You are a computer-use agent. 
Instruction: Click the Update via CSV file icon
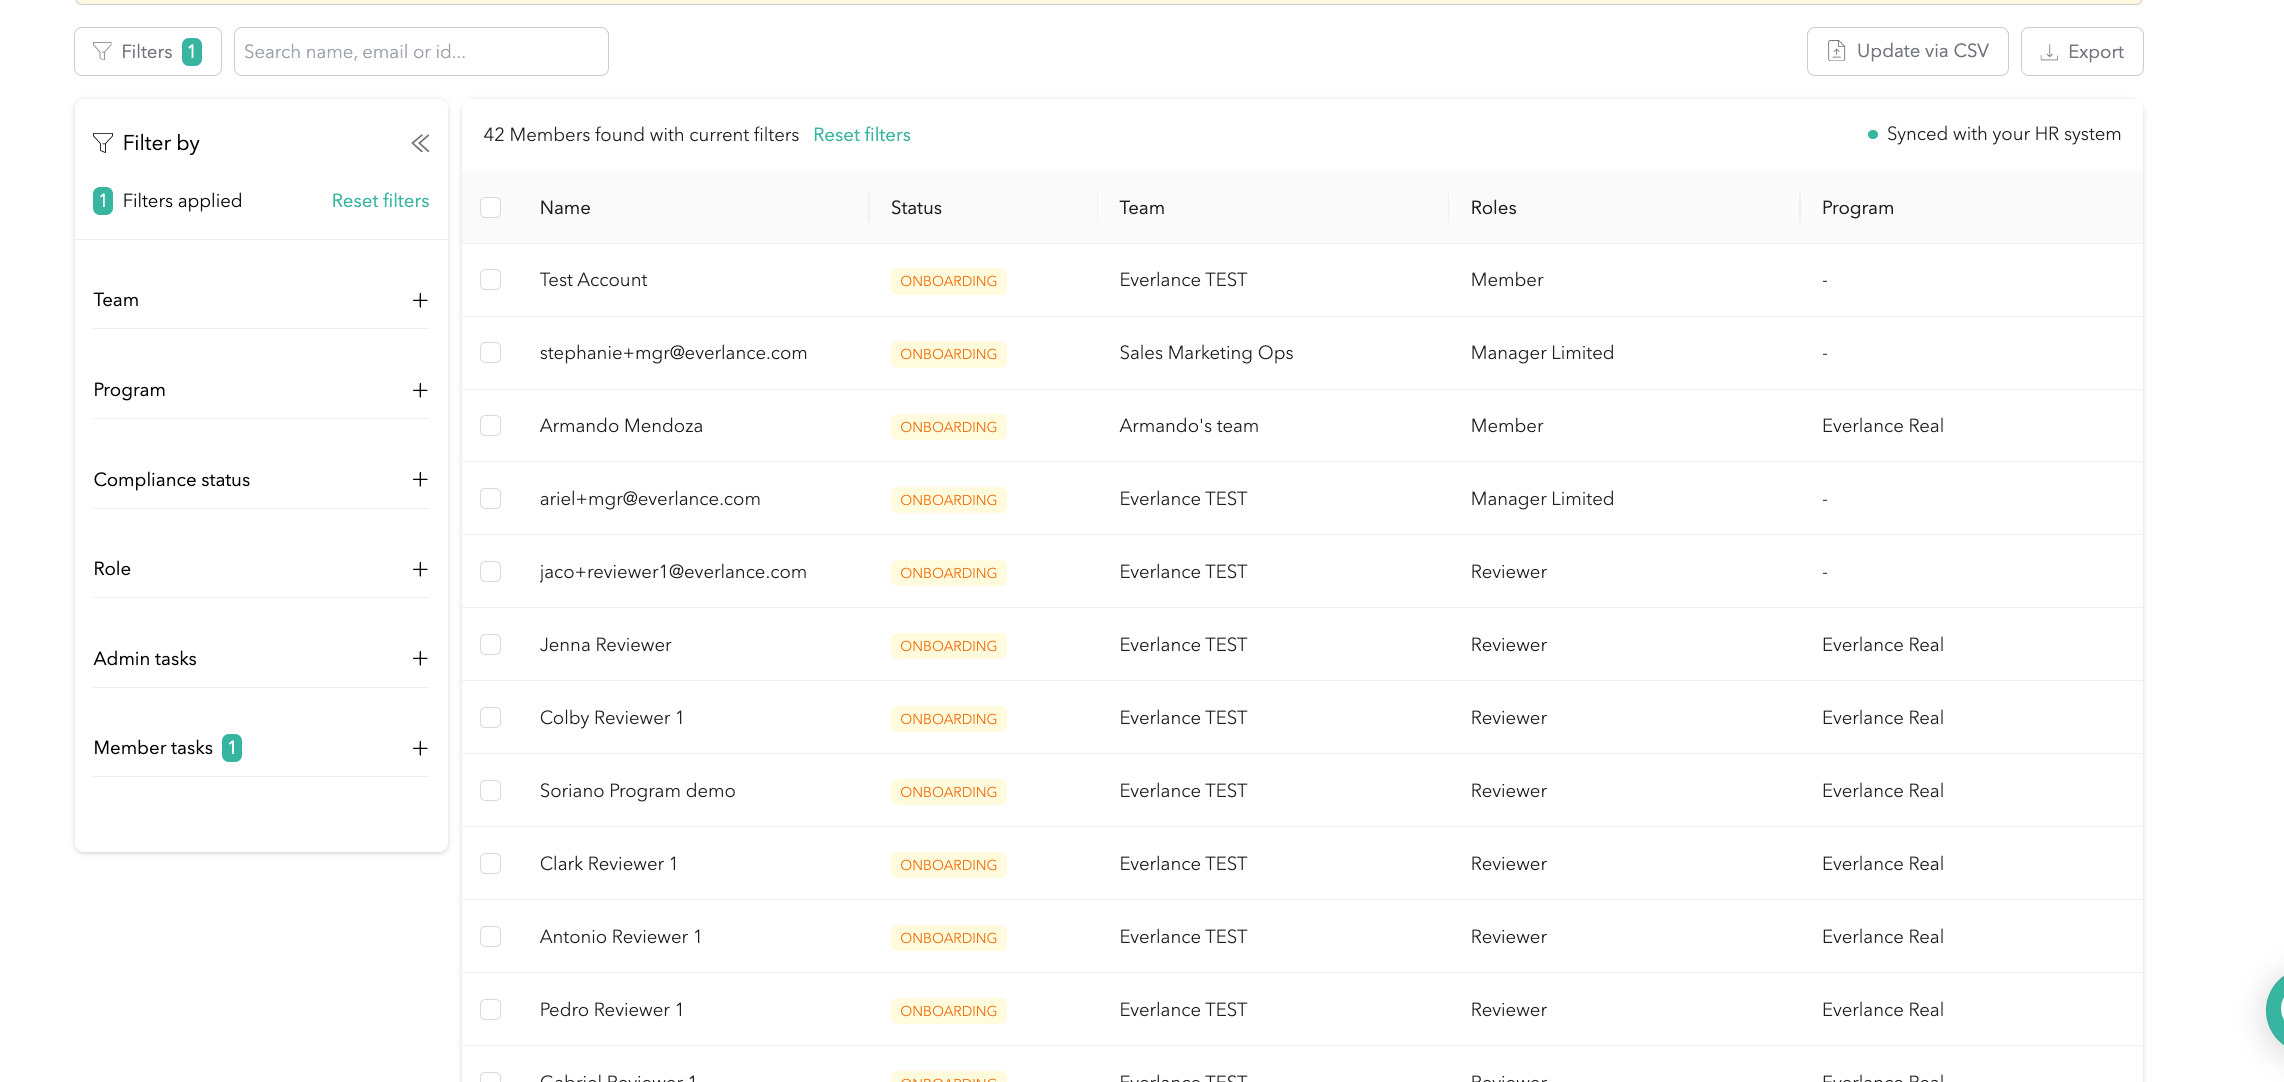(1836, 51)
